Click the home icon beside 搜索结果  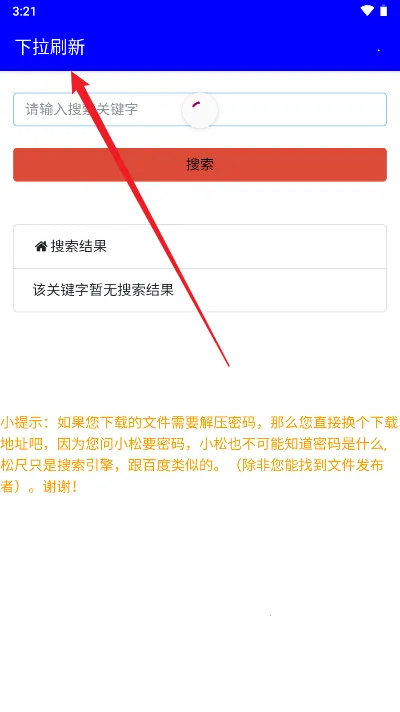(x=41, y=246)
